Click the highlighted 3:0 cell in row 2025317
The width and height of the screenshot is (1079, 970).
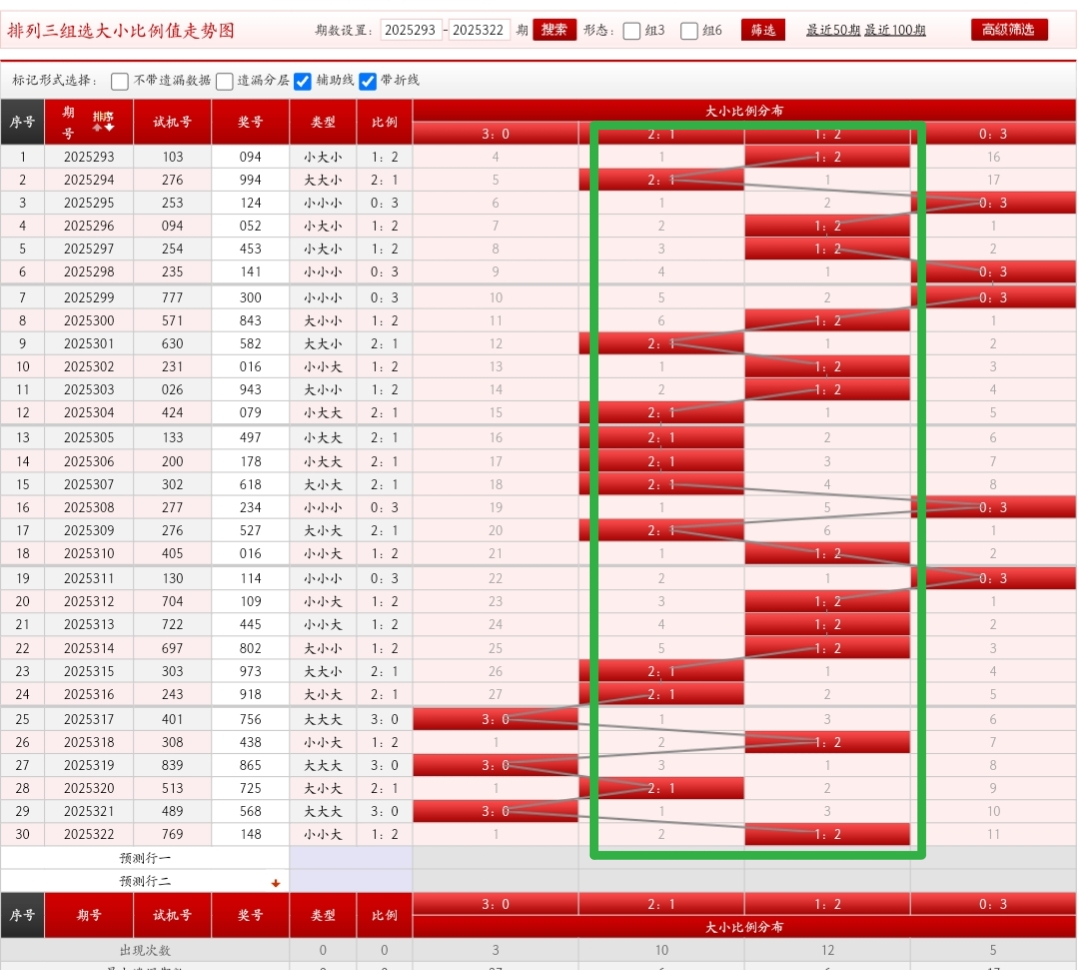click(x=495, y=719)
